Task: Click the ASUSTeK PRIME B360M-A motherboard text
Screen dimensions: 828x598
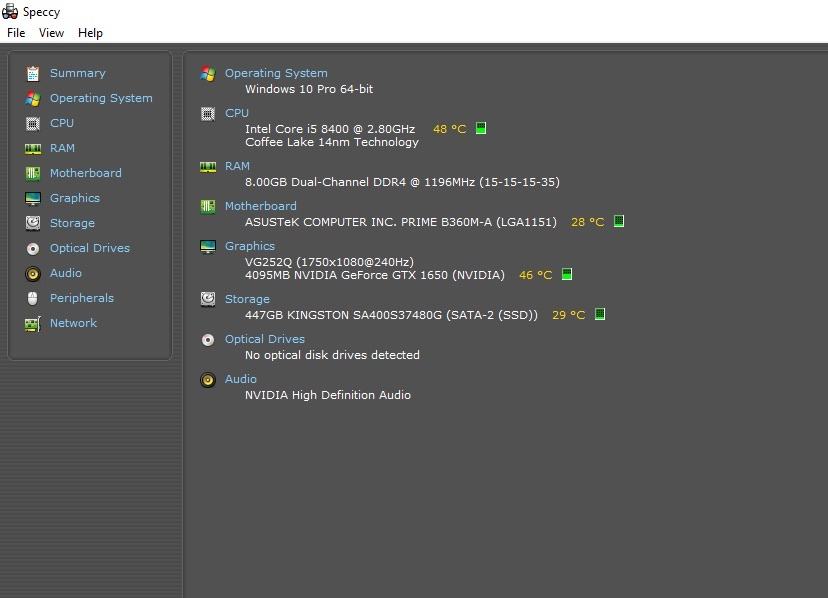Action: [401, 222]
